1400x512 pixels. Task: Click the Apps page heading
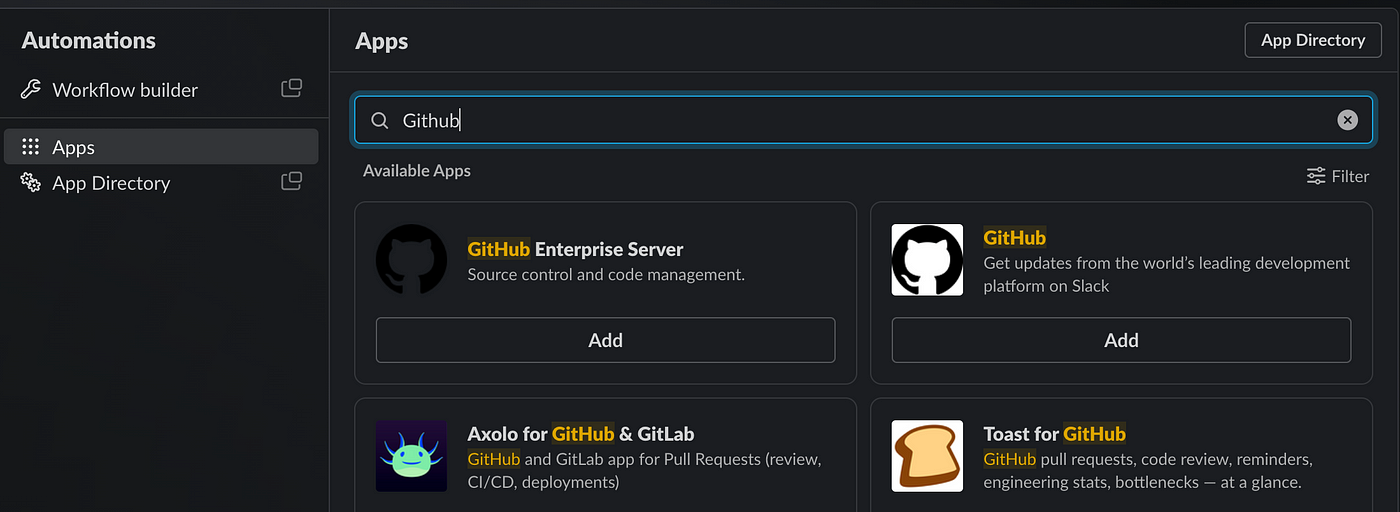click(382, 41)
